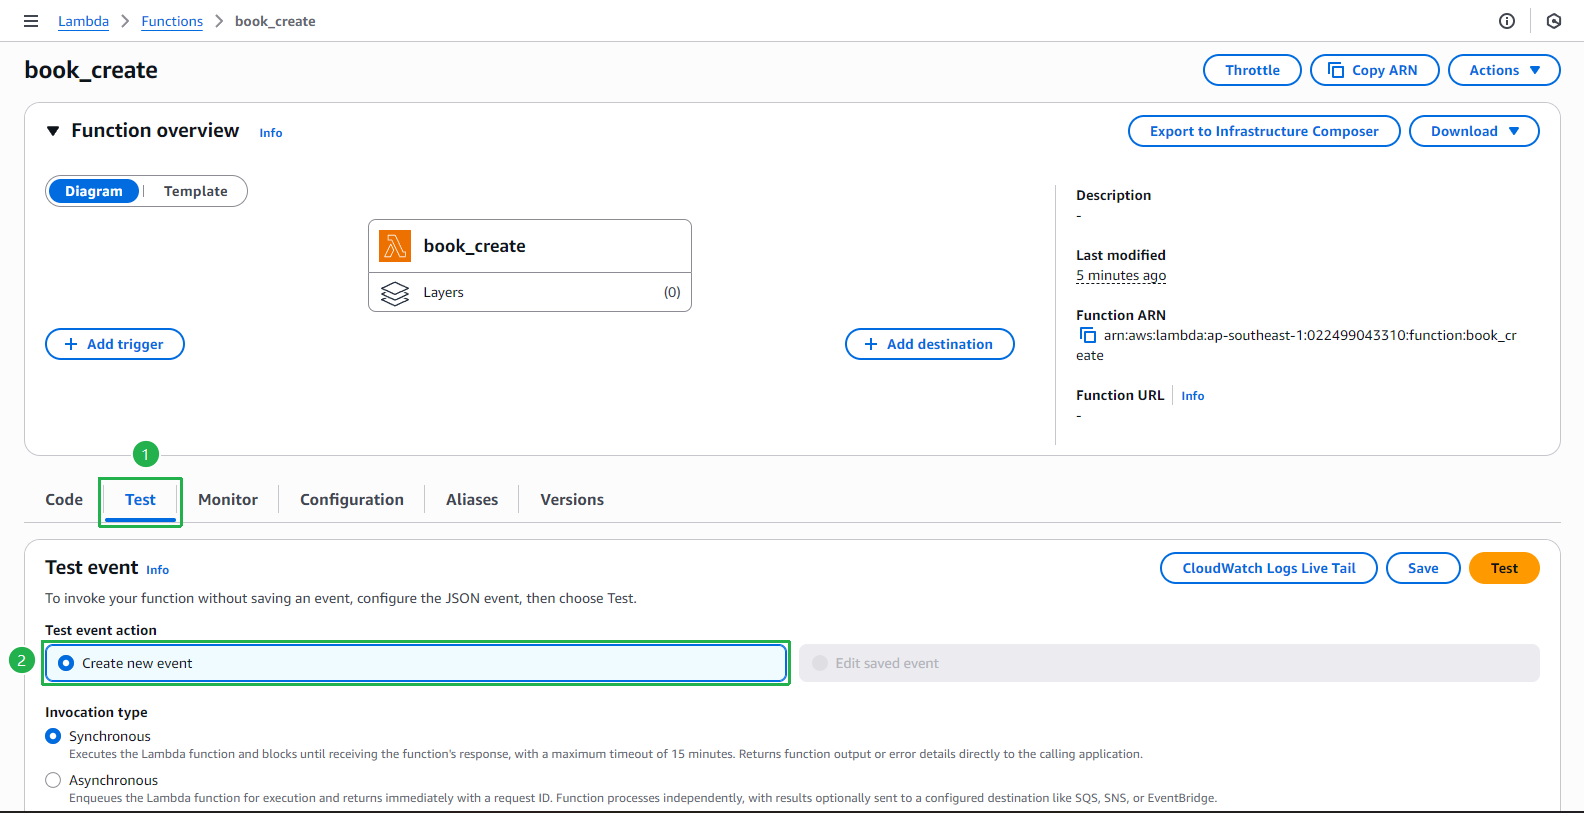The image size is (1584, 813).
Task: Open Info link beside Test event
Action: tap(158, 570)
